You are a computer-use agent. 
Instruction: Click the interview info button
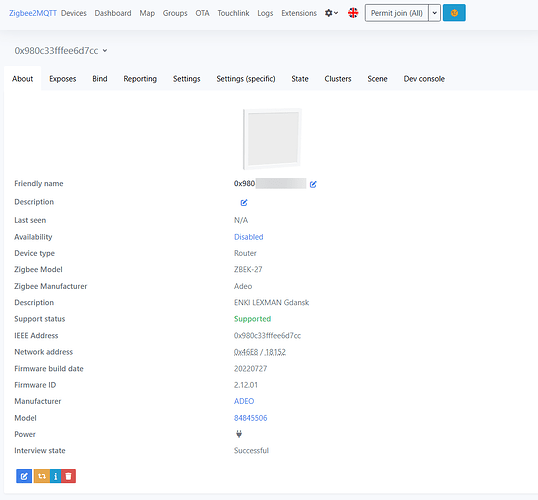click(x=56, y=476)
